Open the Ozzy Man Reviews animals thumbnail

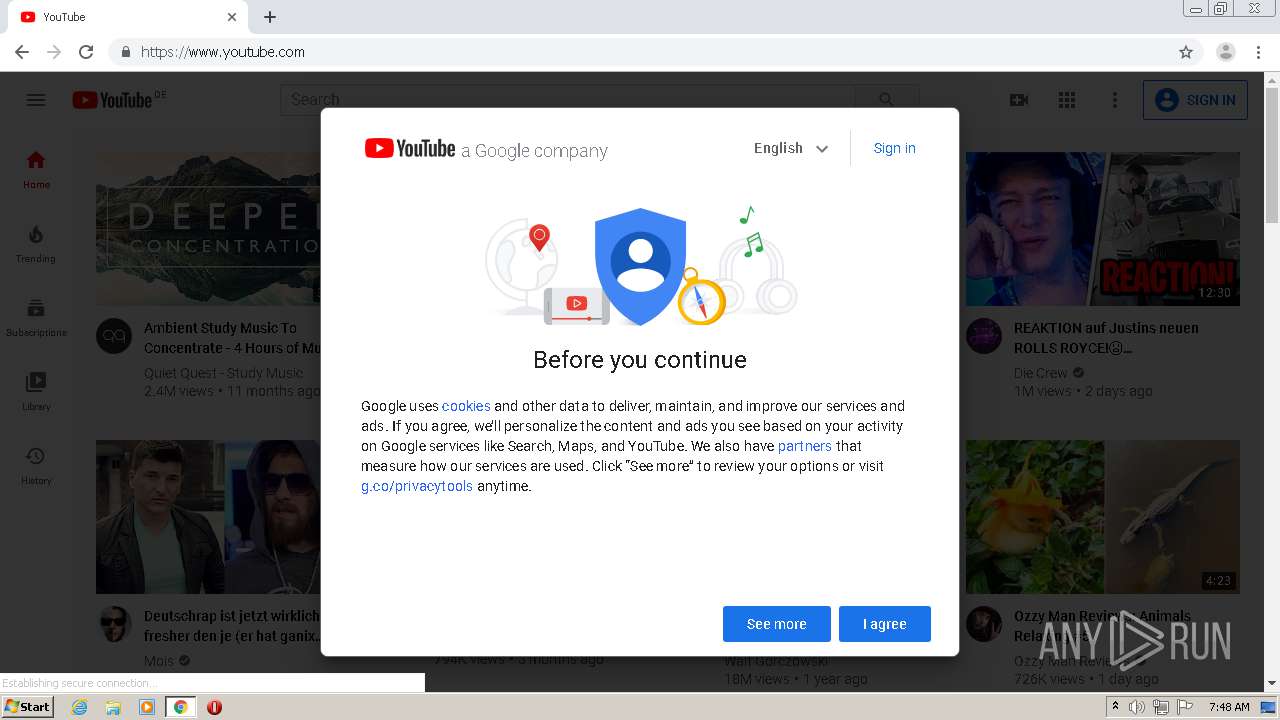click(x=1103, y=517)
